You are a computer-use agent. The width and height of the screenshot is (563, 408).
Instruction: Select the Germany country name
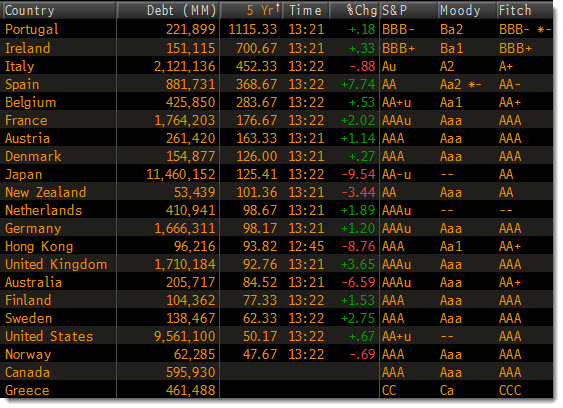[33, 228]
